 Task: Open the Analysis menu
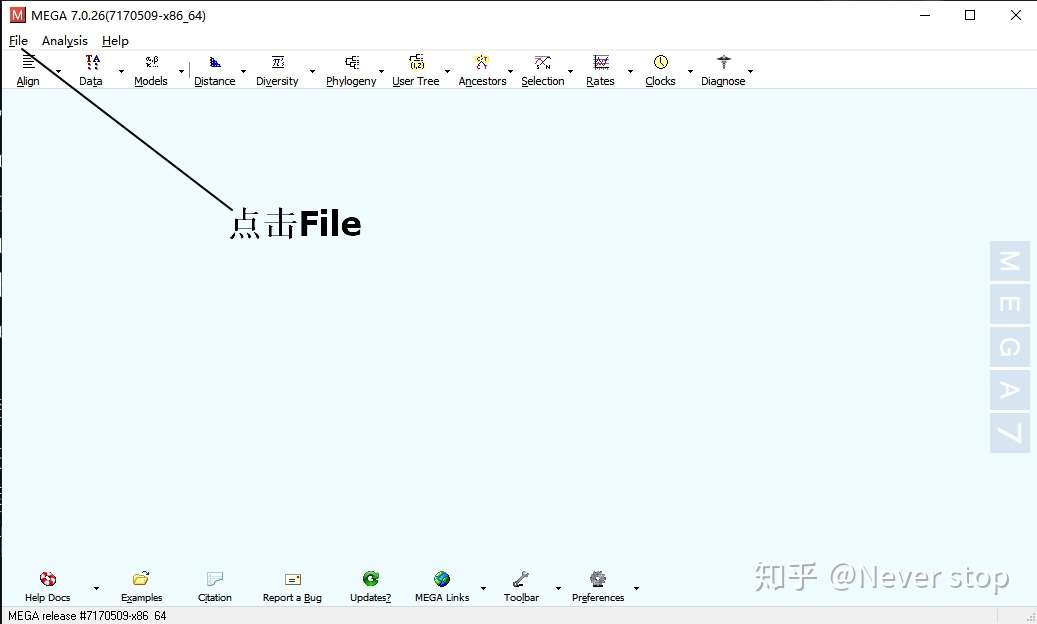[x=64, y=40]
